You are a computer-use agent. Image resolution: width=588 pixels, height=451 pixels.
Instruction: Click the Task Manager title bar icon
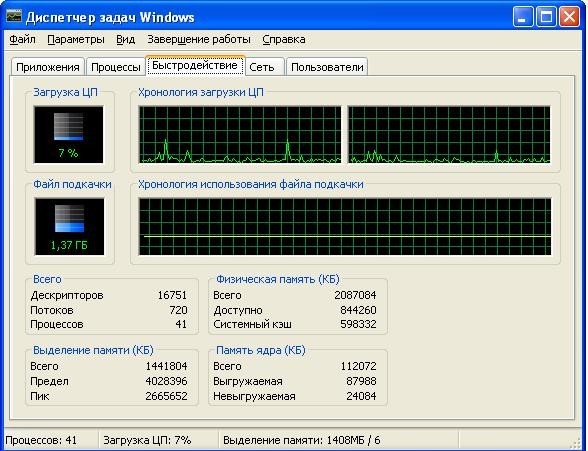14,16
